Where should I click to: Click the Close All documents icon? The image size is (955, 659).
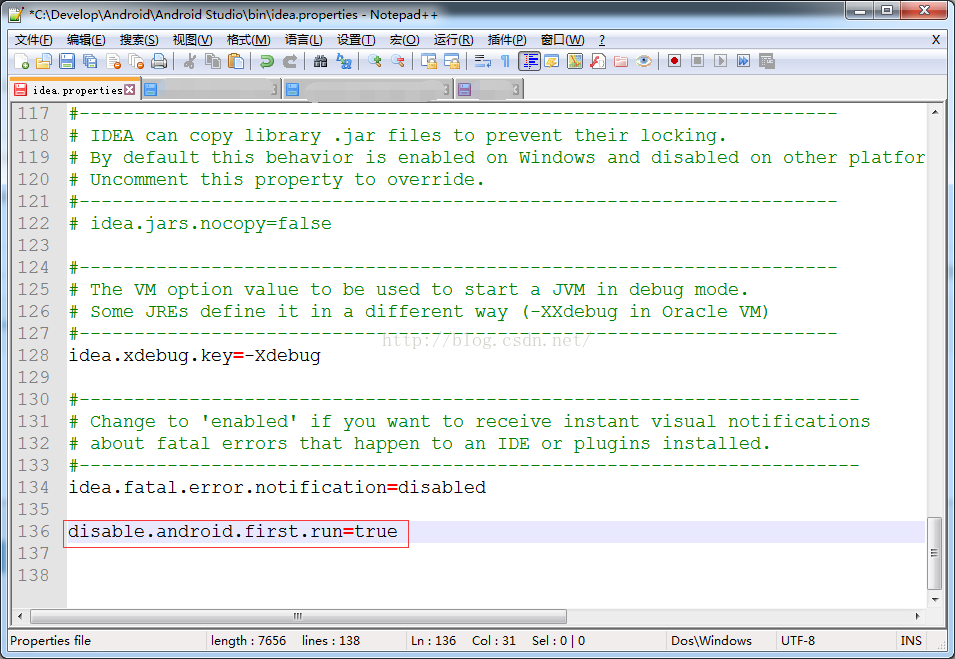[136, 62]
